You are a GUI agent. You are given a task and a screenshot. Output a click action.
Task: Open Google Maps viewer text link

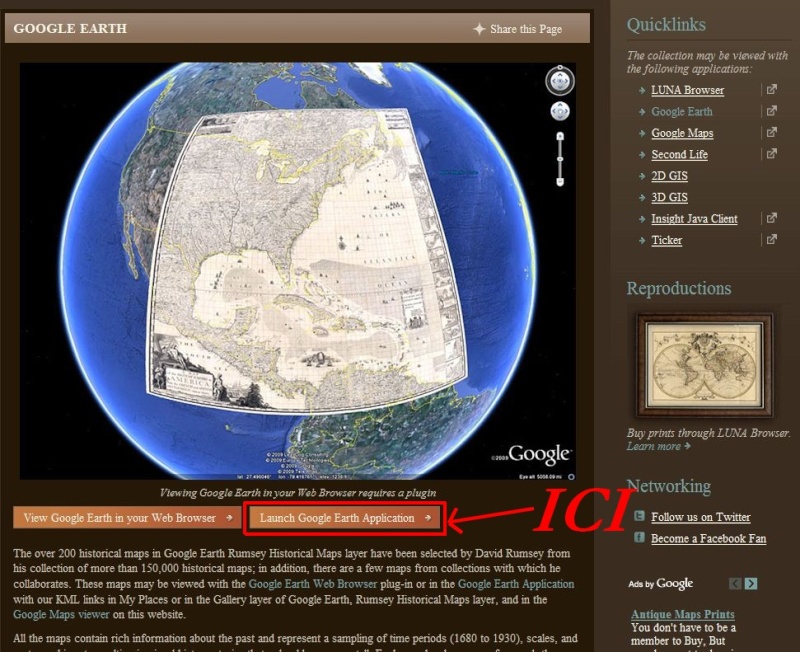[x=61, y=615]
